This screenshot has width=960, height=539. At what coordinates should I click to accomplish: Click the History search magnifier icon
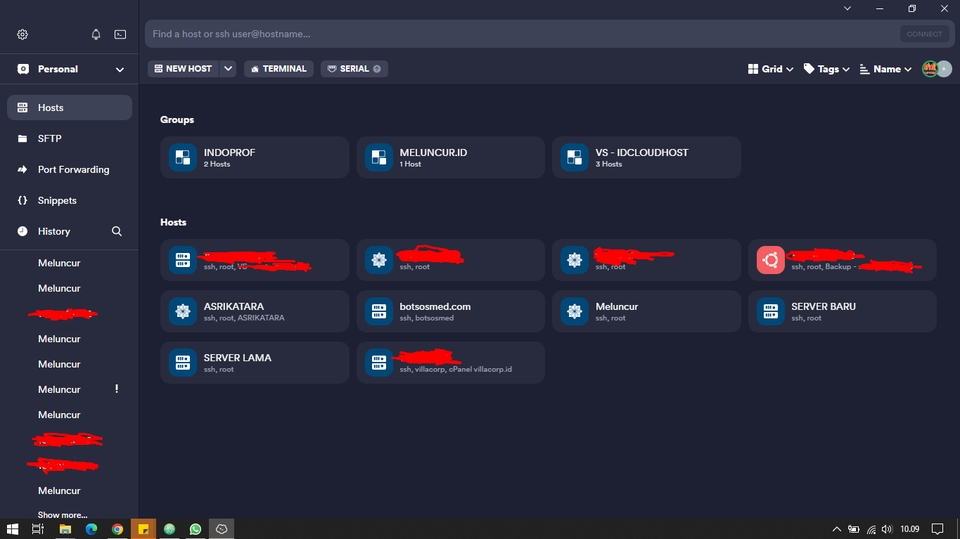click(x=116, y=232)
